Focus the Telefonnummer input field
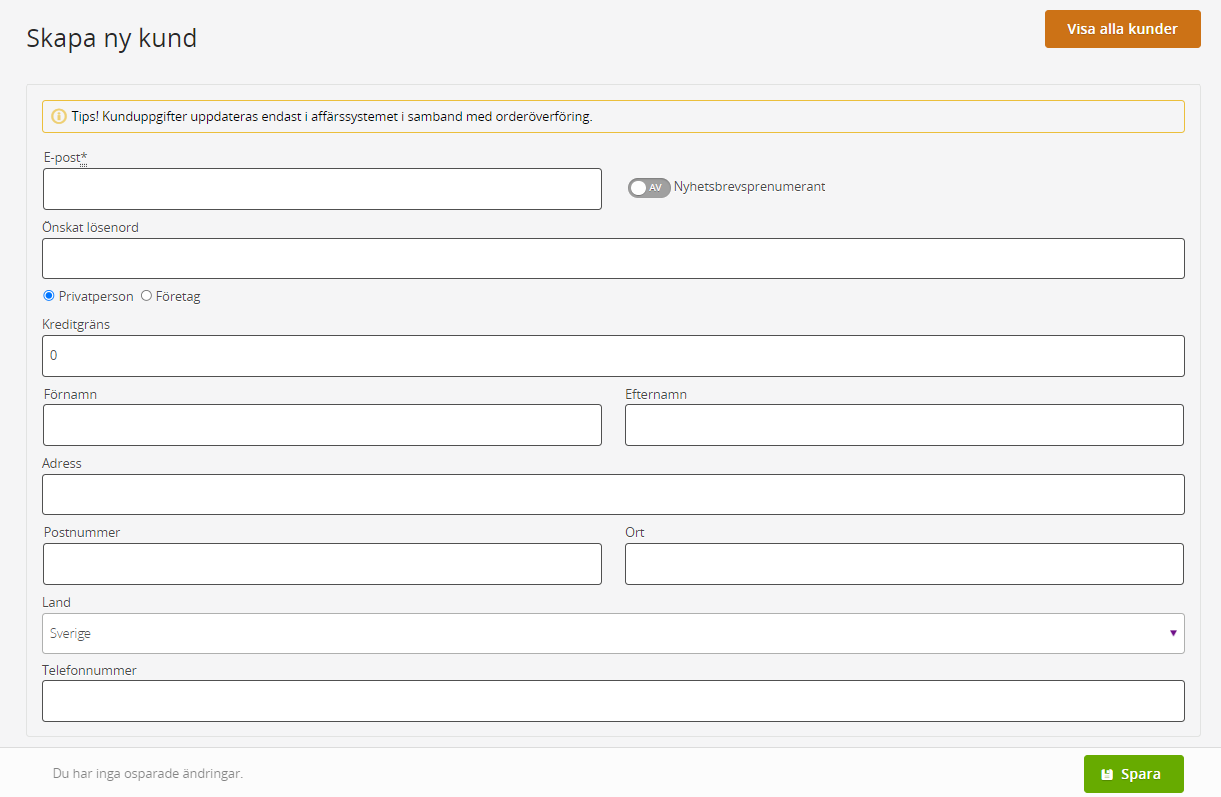Viewport: 1221px width, 797px height. click(613, 701)
